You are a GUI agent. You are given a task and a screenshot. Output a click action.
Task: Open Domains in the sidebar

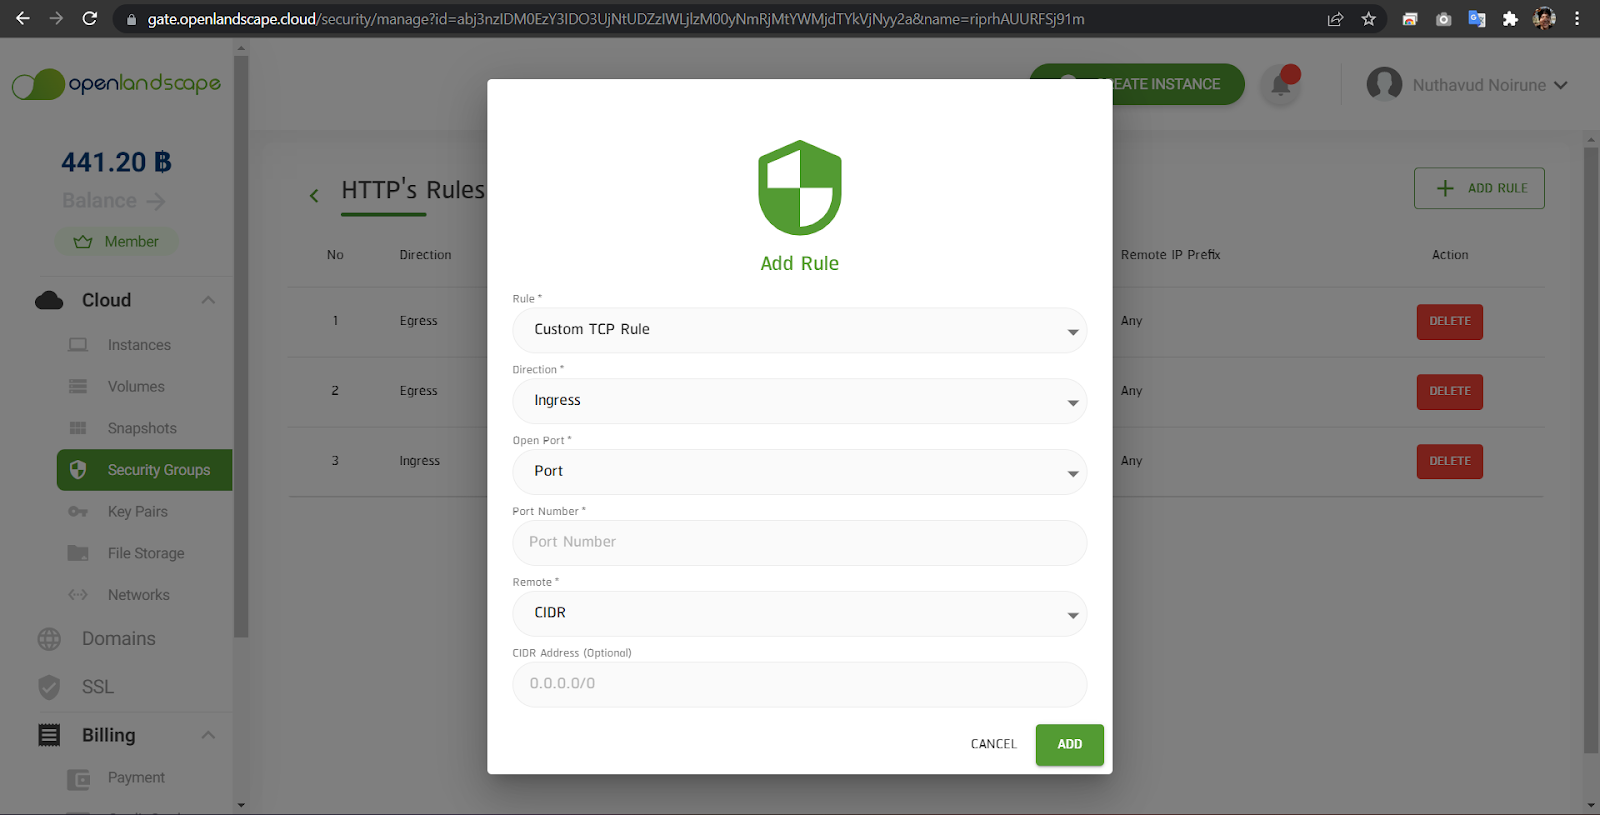(x=118, y=639)
